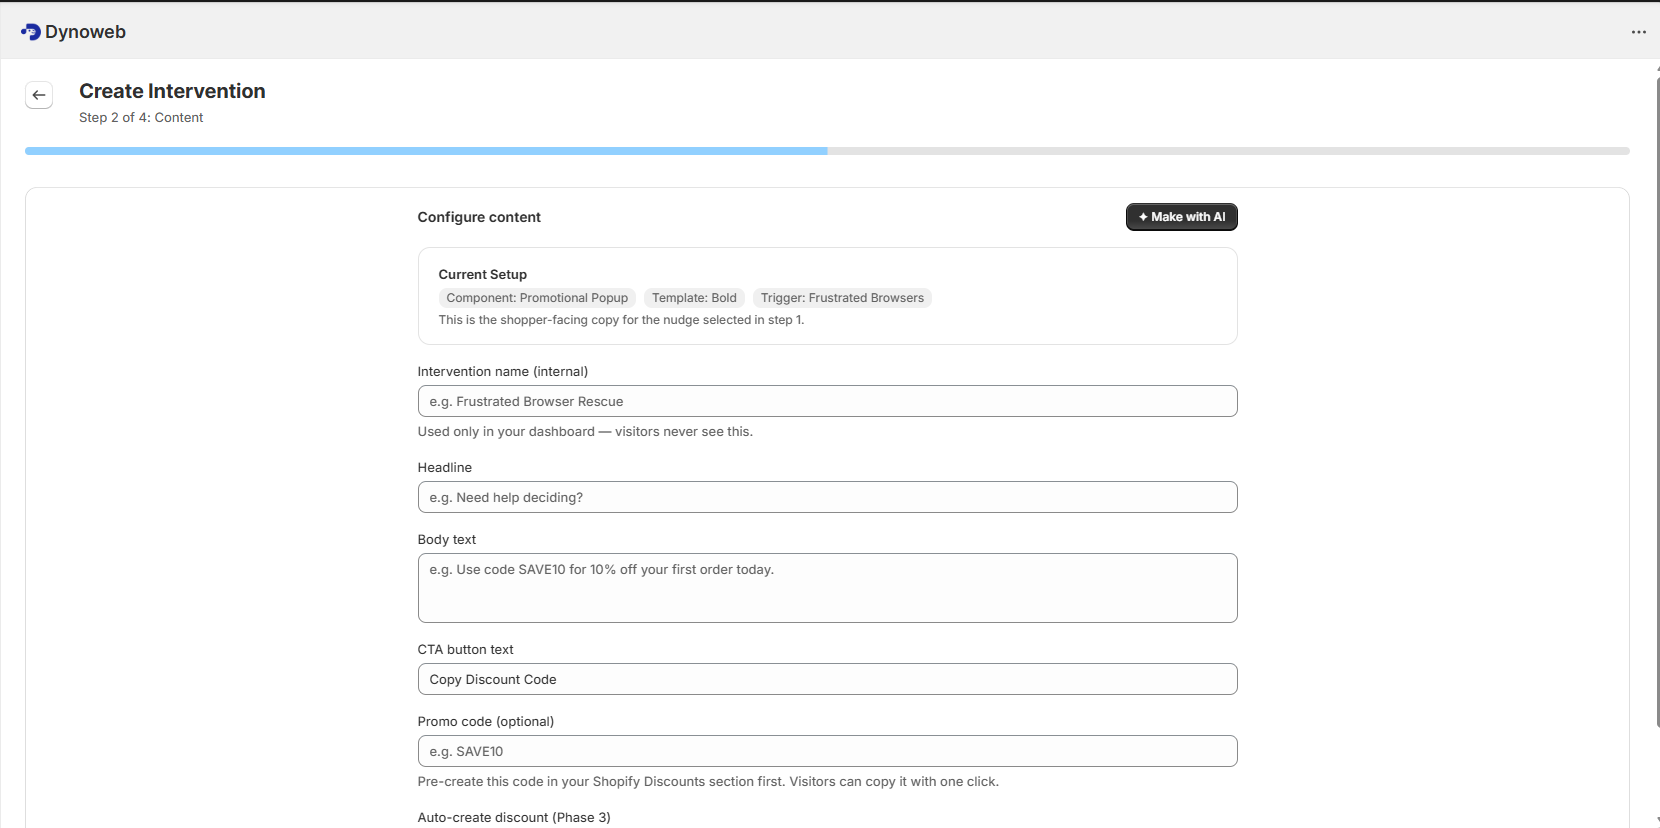Click the Configure content section title

pos(479,217)
